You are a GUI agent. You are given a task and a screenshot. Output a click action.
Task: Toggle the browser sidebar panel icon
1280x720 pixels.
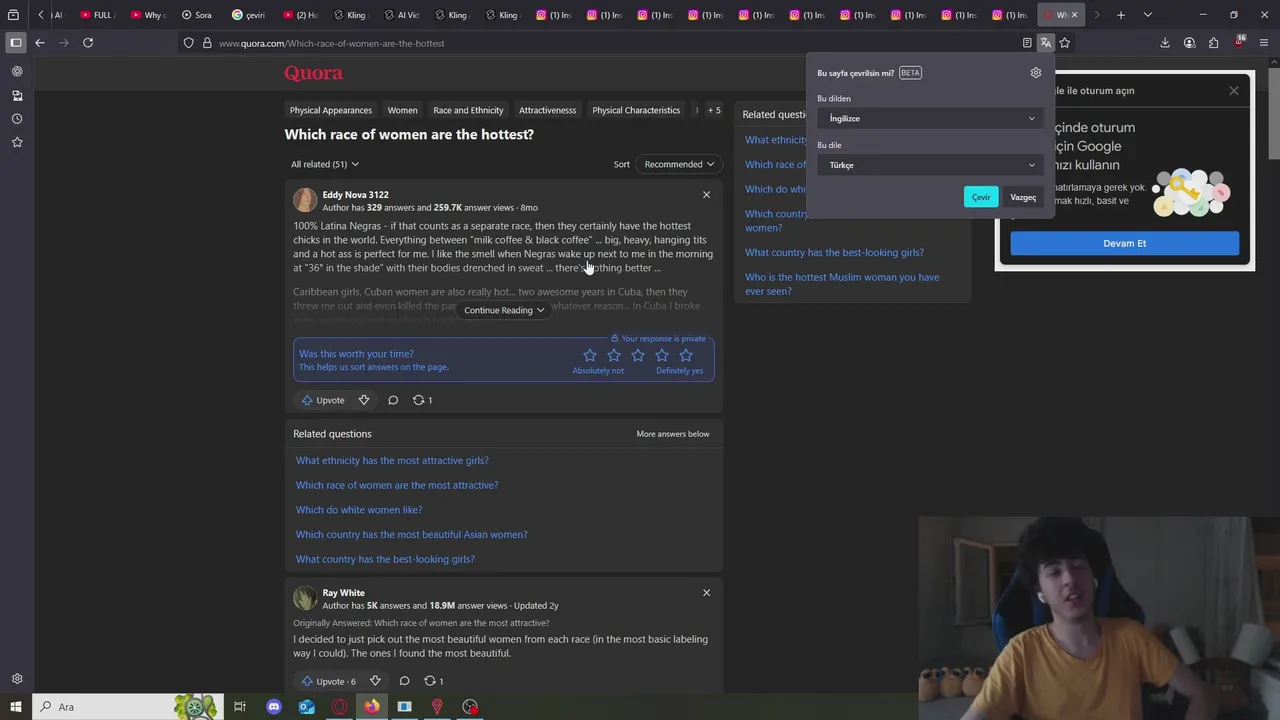click(x=16, y=43)
